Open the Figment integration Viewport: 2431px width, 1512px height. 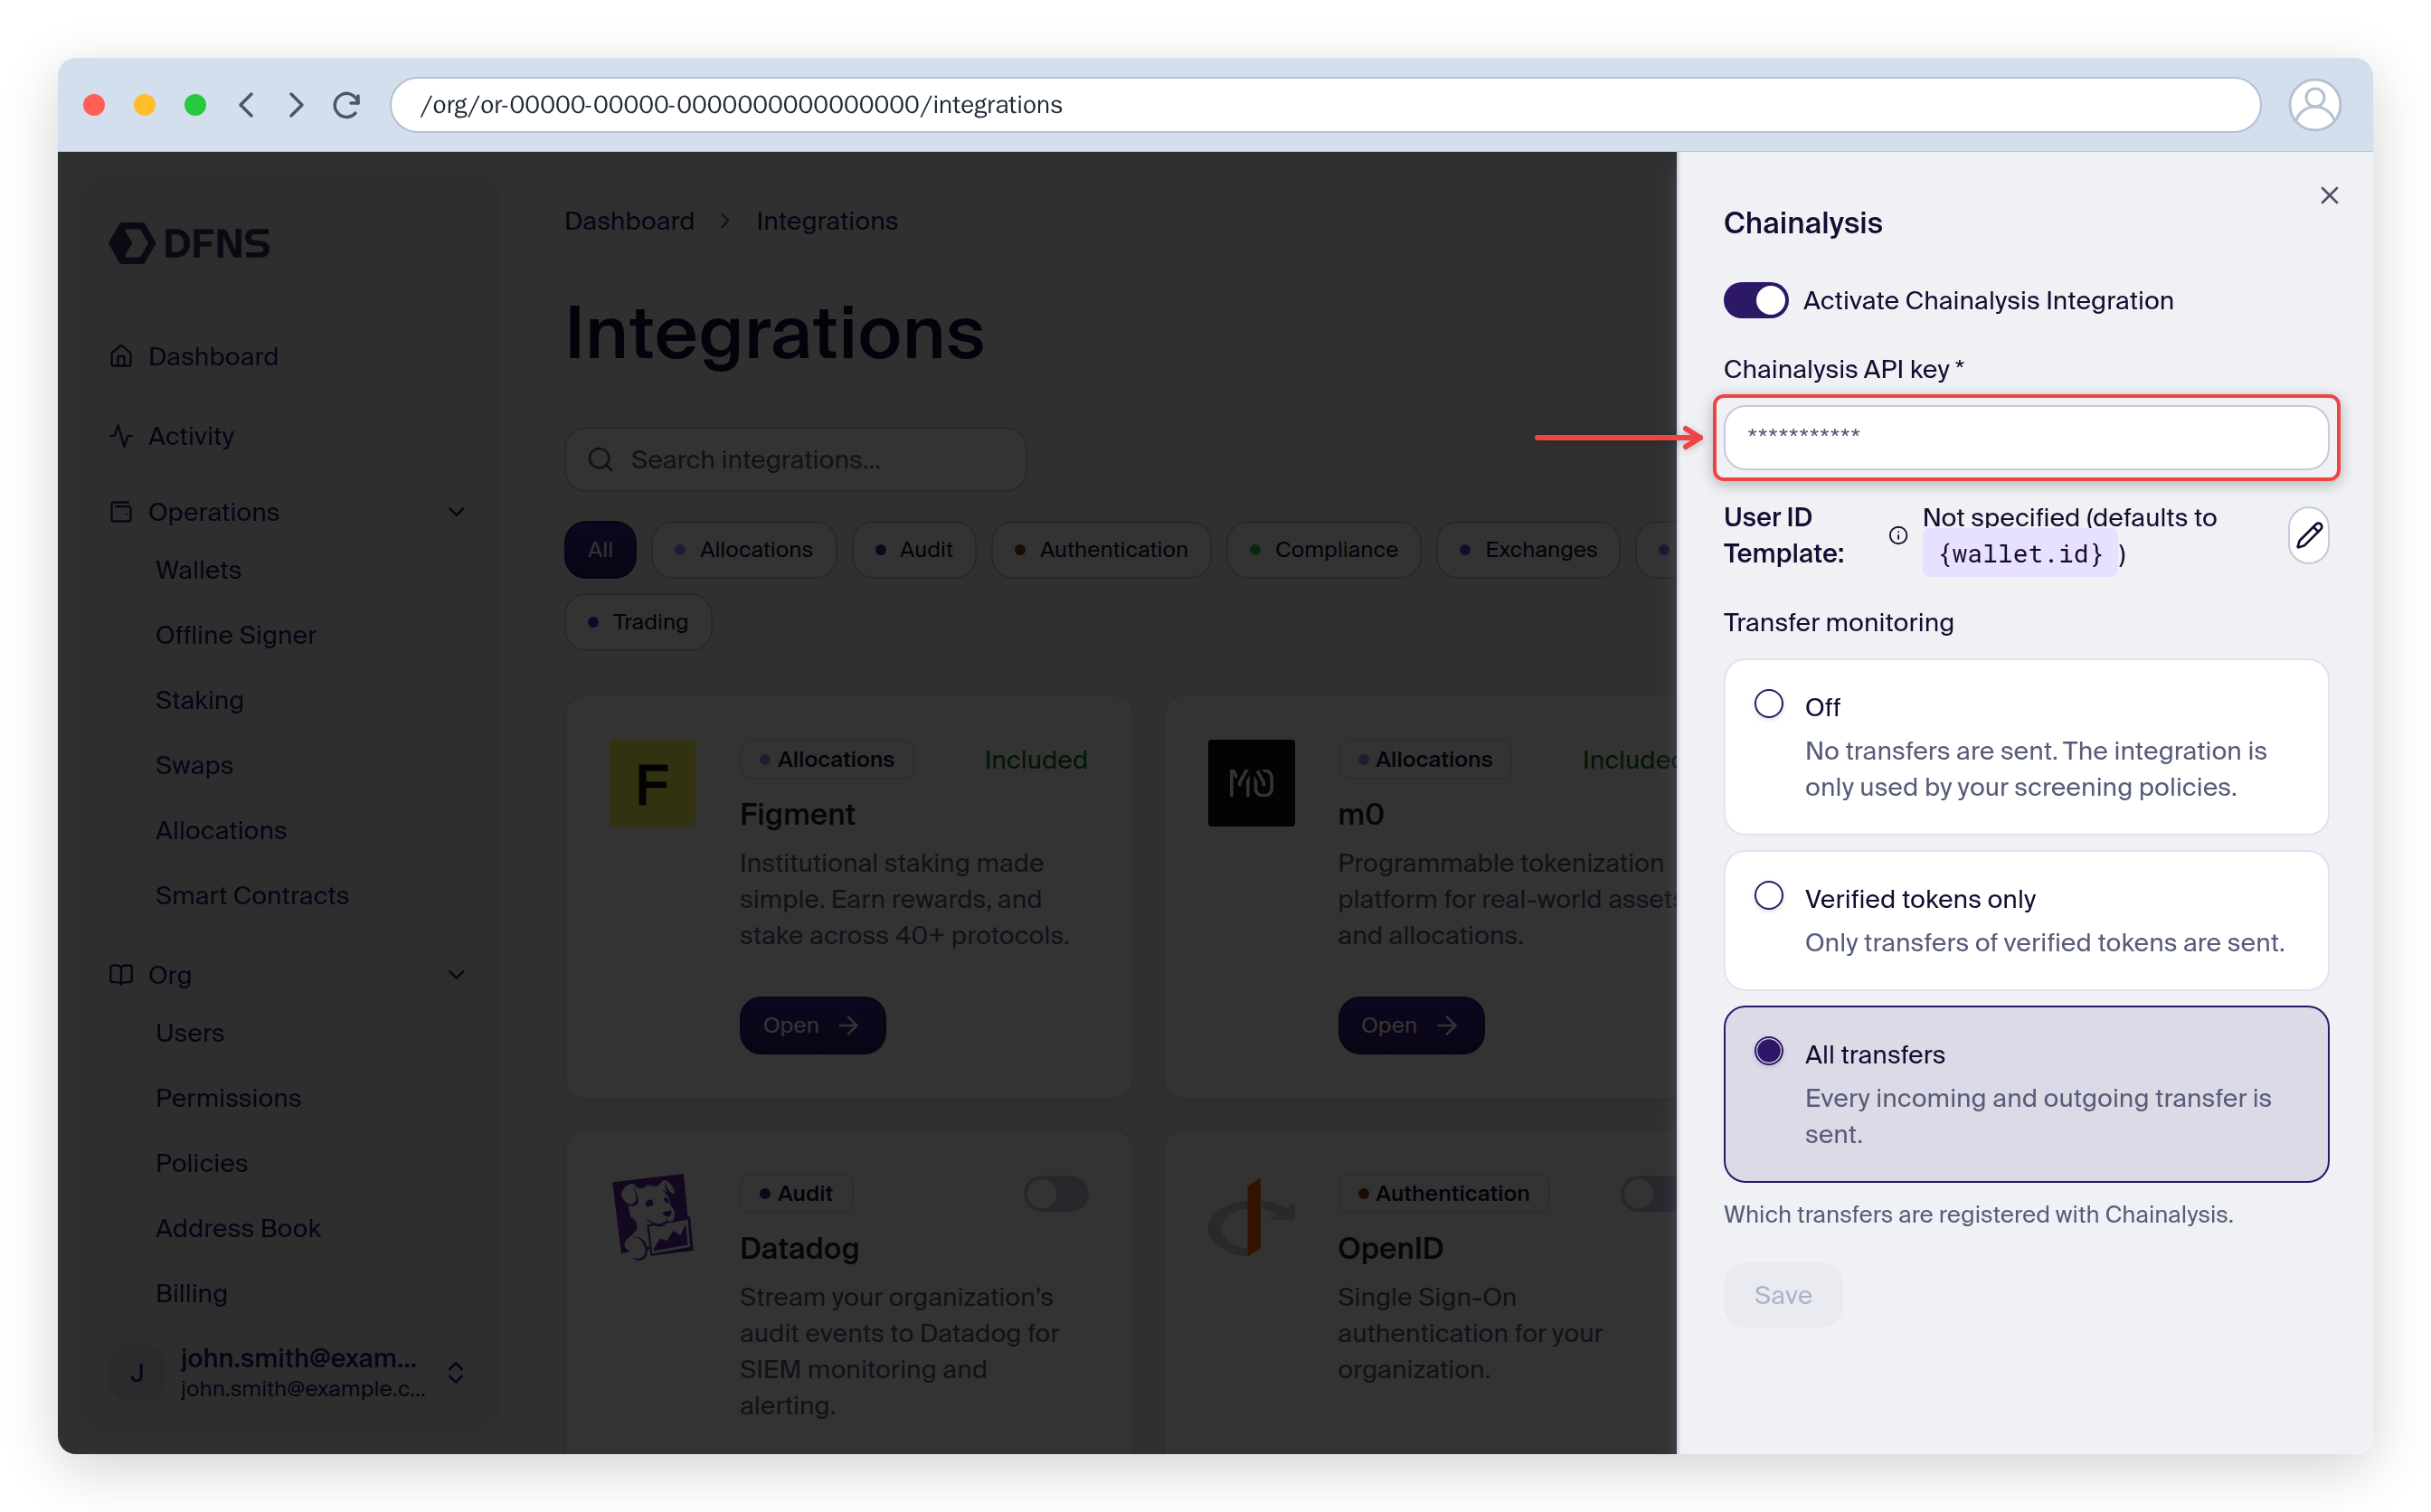tap(812, 1025)
